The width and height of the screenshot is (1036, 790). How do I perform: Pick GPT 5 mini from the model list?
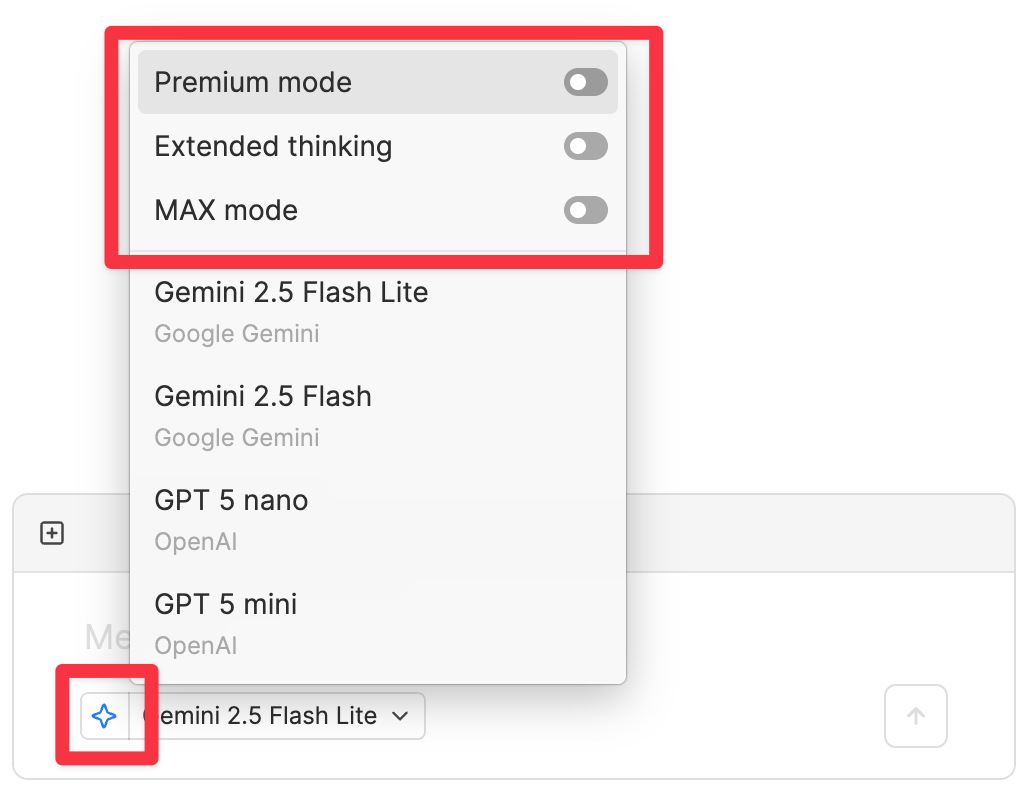(x=226, y=604)
